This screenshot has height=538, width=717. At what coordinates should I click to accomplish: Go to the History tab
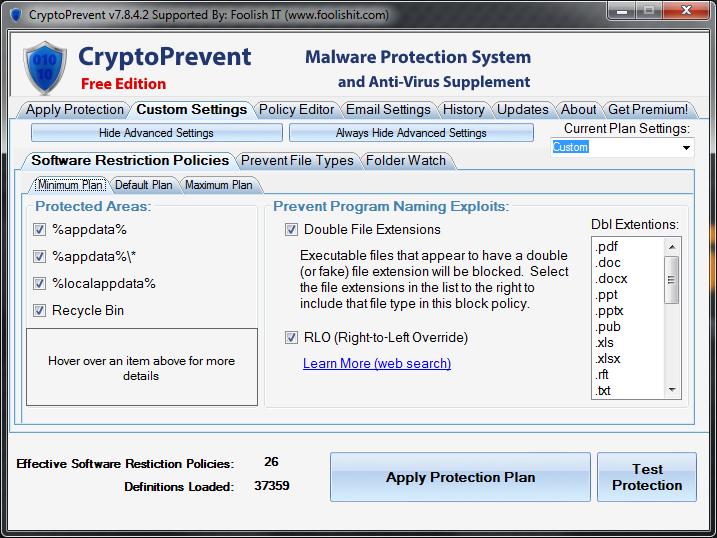pyautogui.click(x=464, y=110)
